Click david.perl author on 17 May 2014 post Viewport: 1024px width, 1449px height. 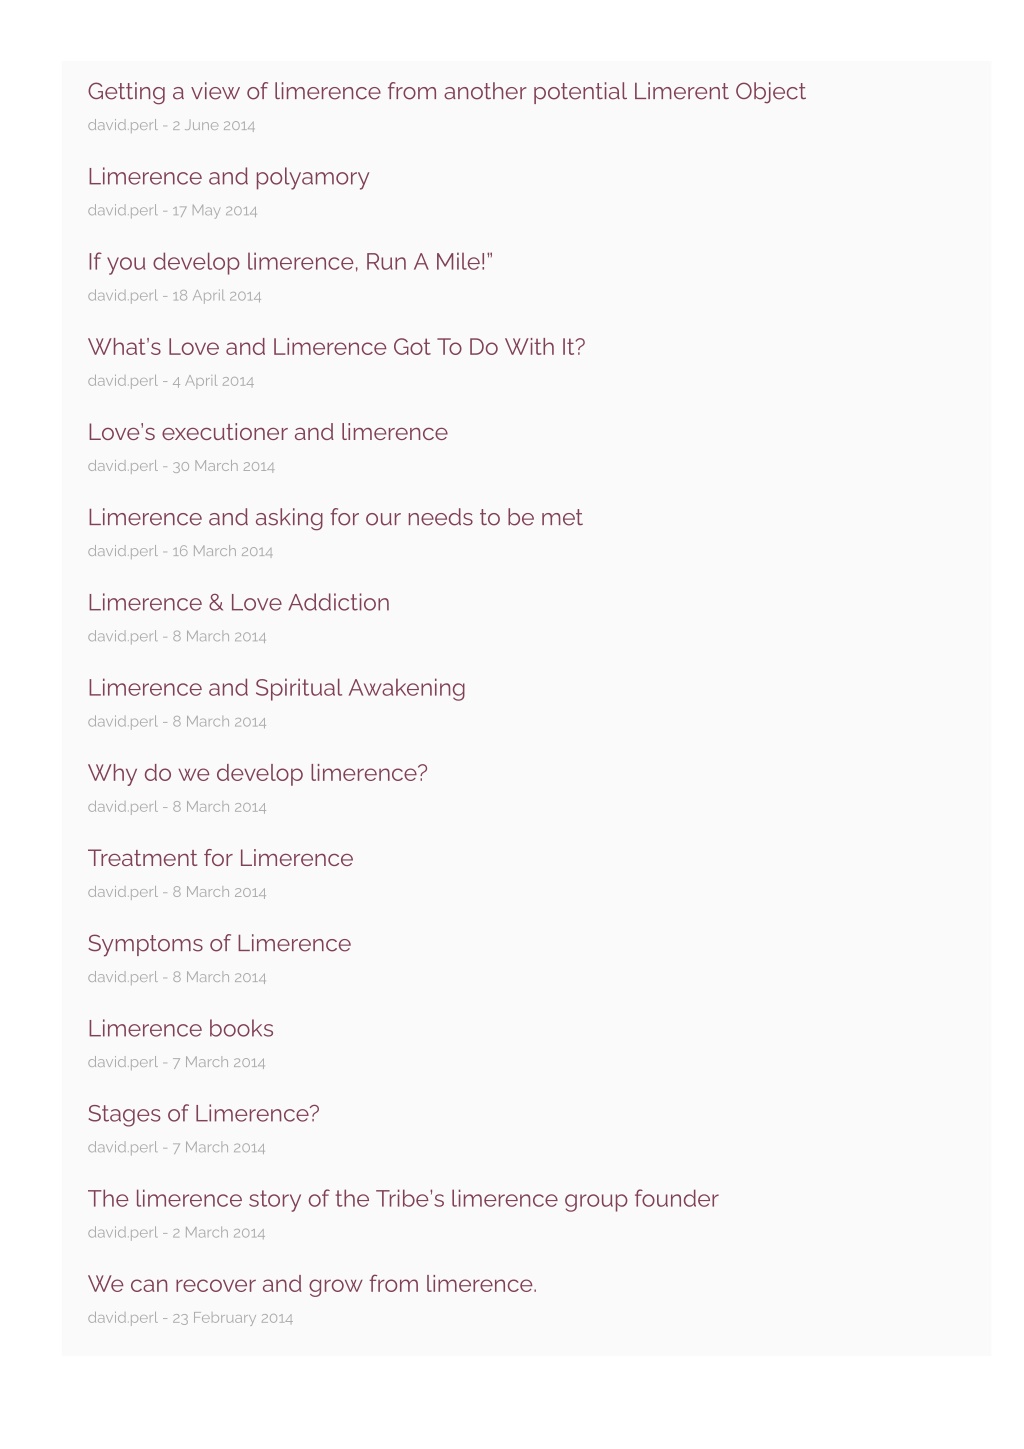tap(122, 210)
